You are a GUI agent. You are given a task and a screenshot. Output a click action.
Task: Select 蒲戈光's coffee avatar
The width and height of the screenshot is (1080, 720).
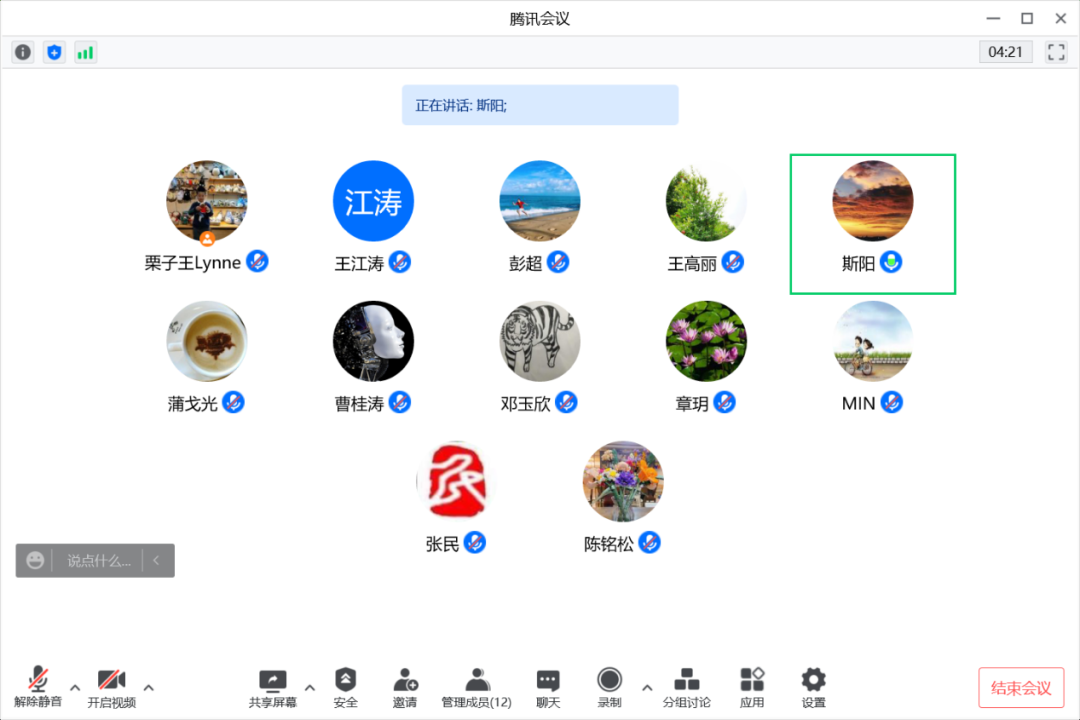[207, 341]
